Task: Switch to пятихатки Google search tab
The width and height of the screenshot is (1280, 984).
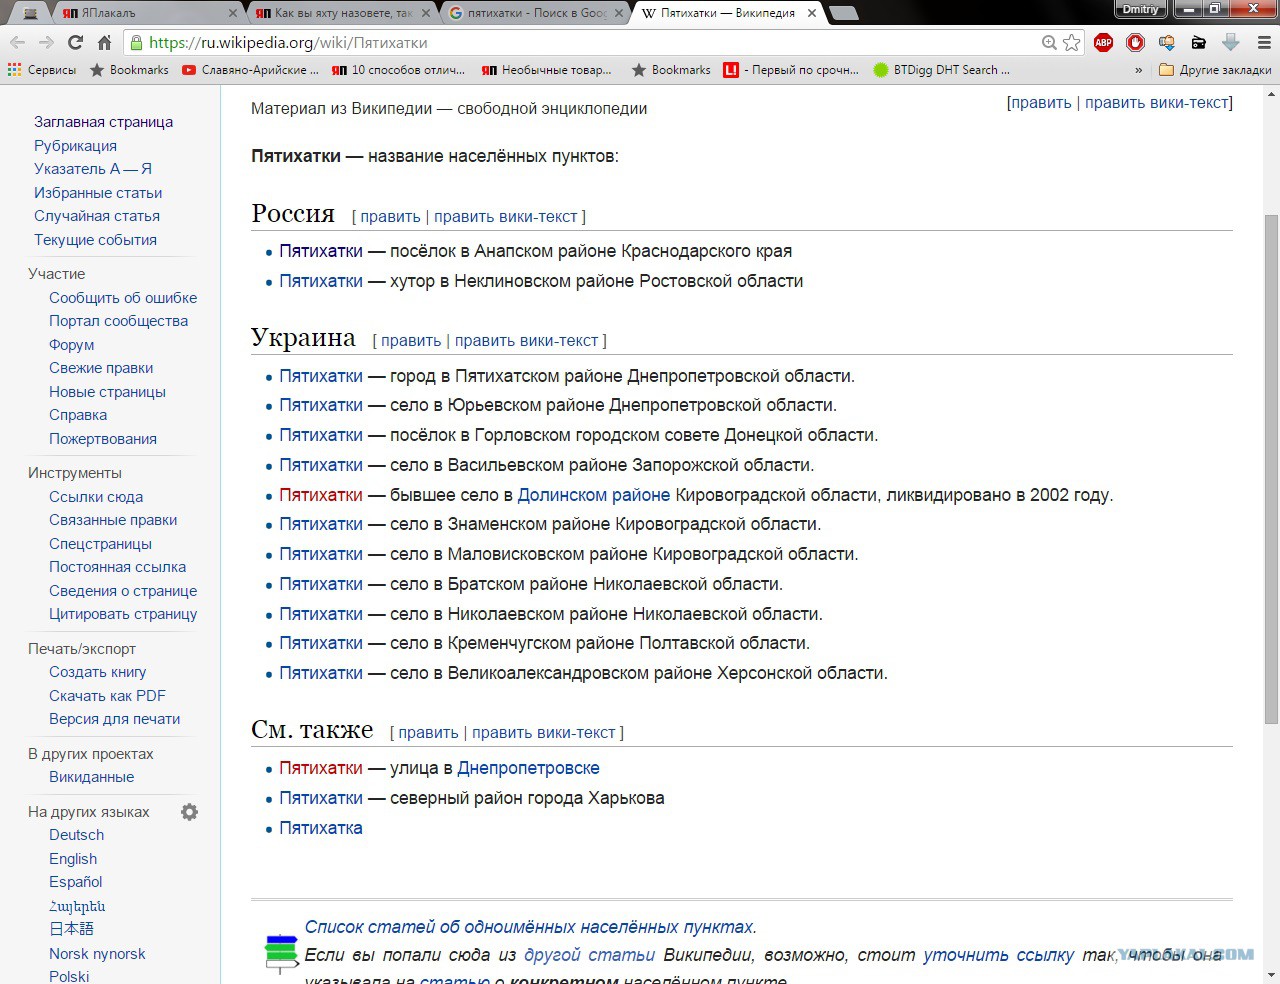Action: click(x=536, y=13)
